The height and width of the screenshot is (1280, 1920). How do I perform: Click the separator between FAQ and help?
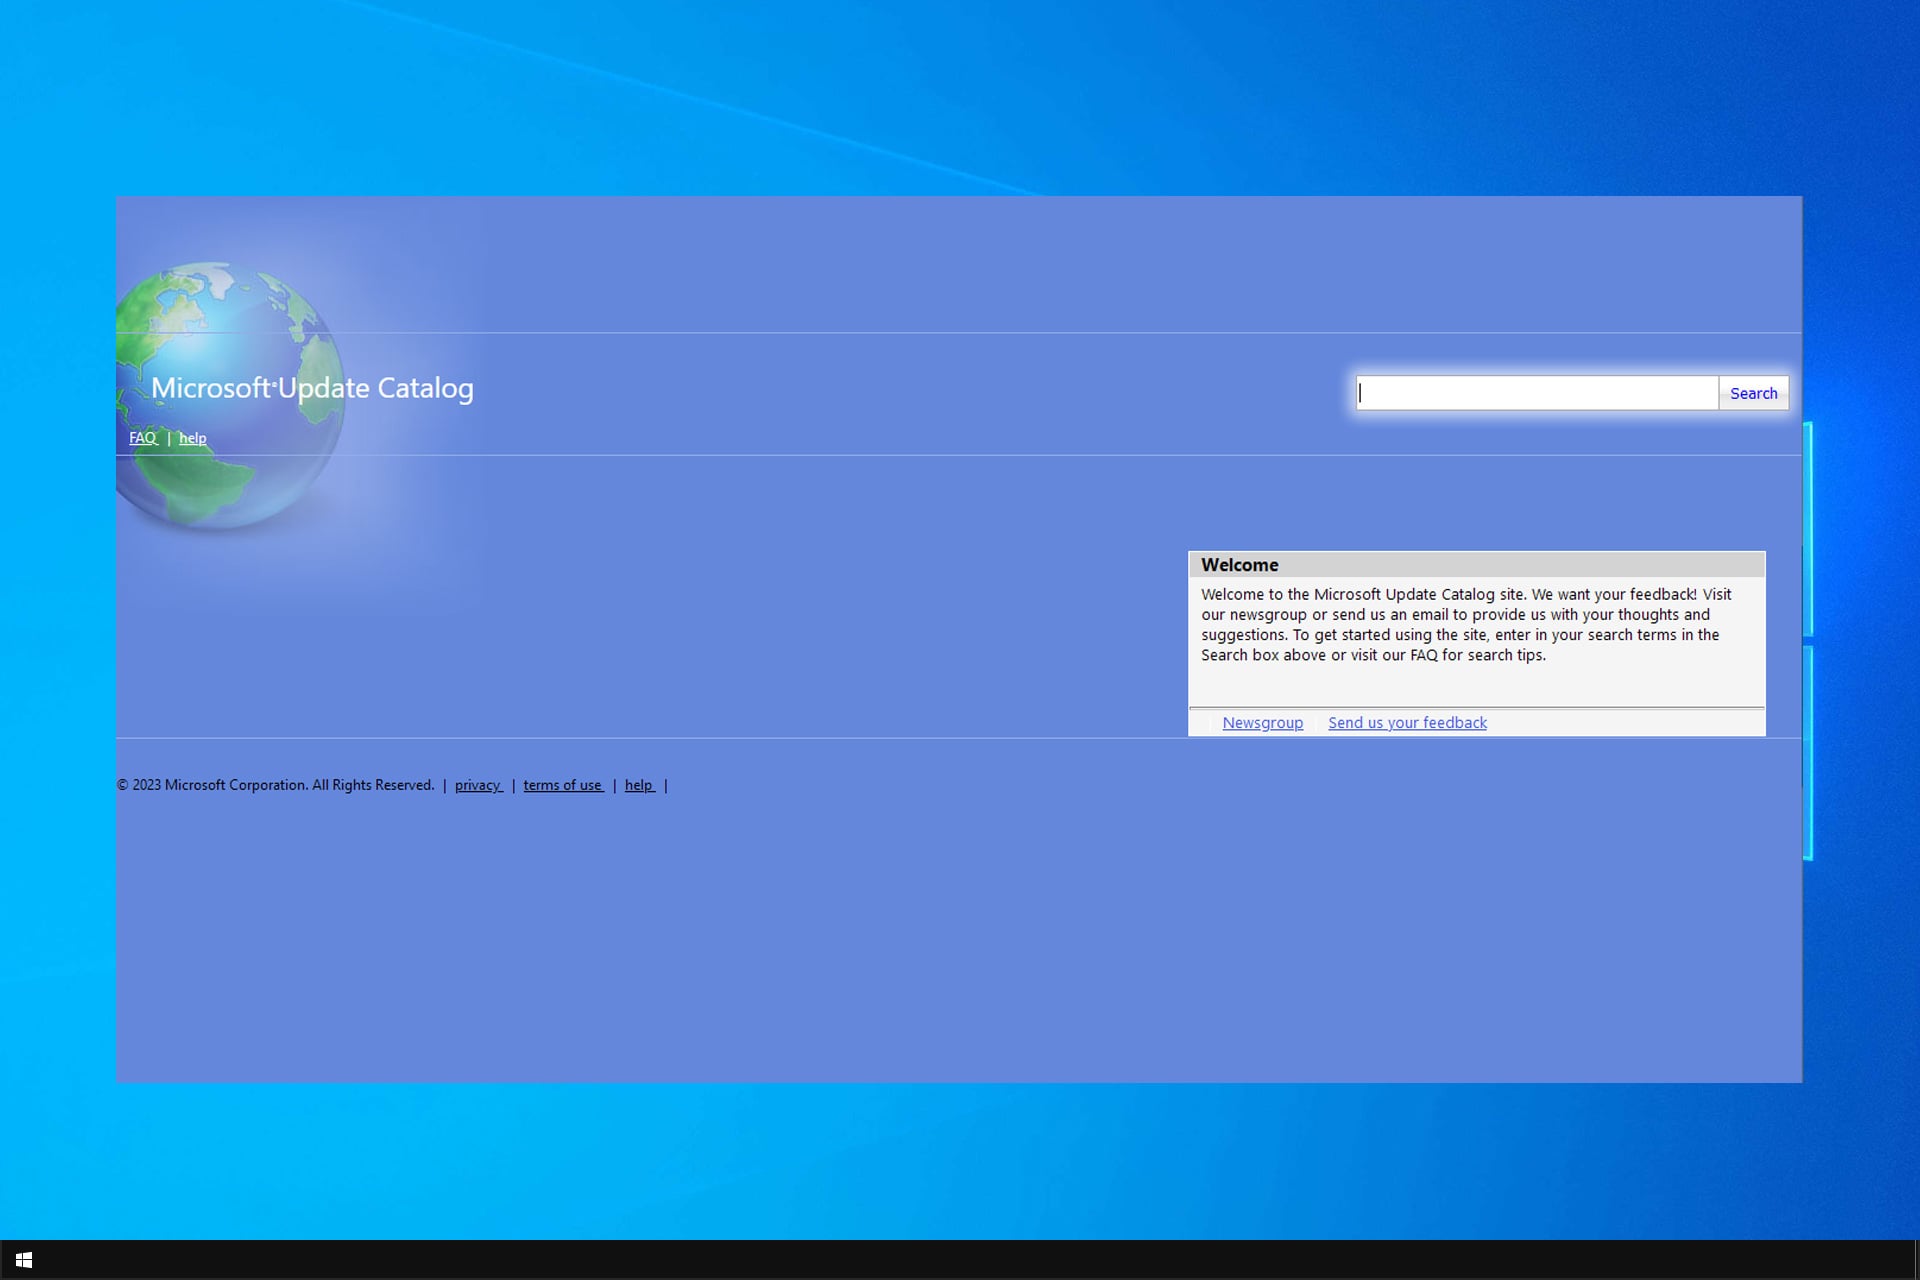point(170,438)
